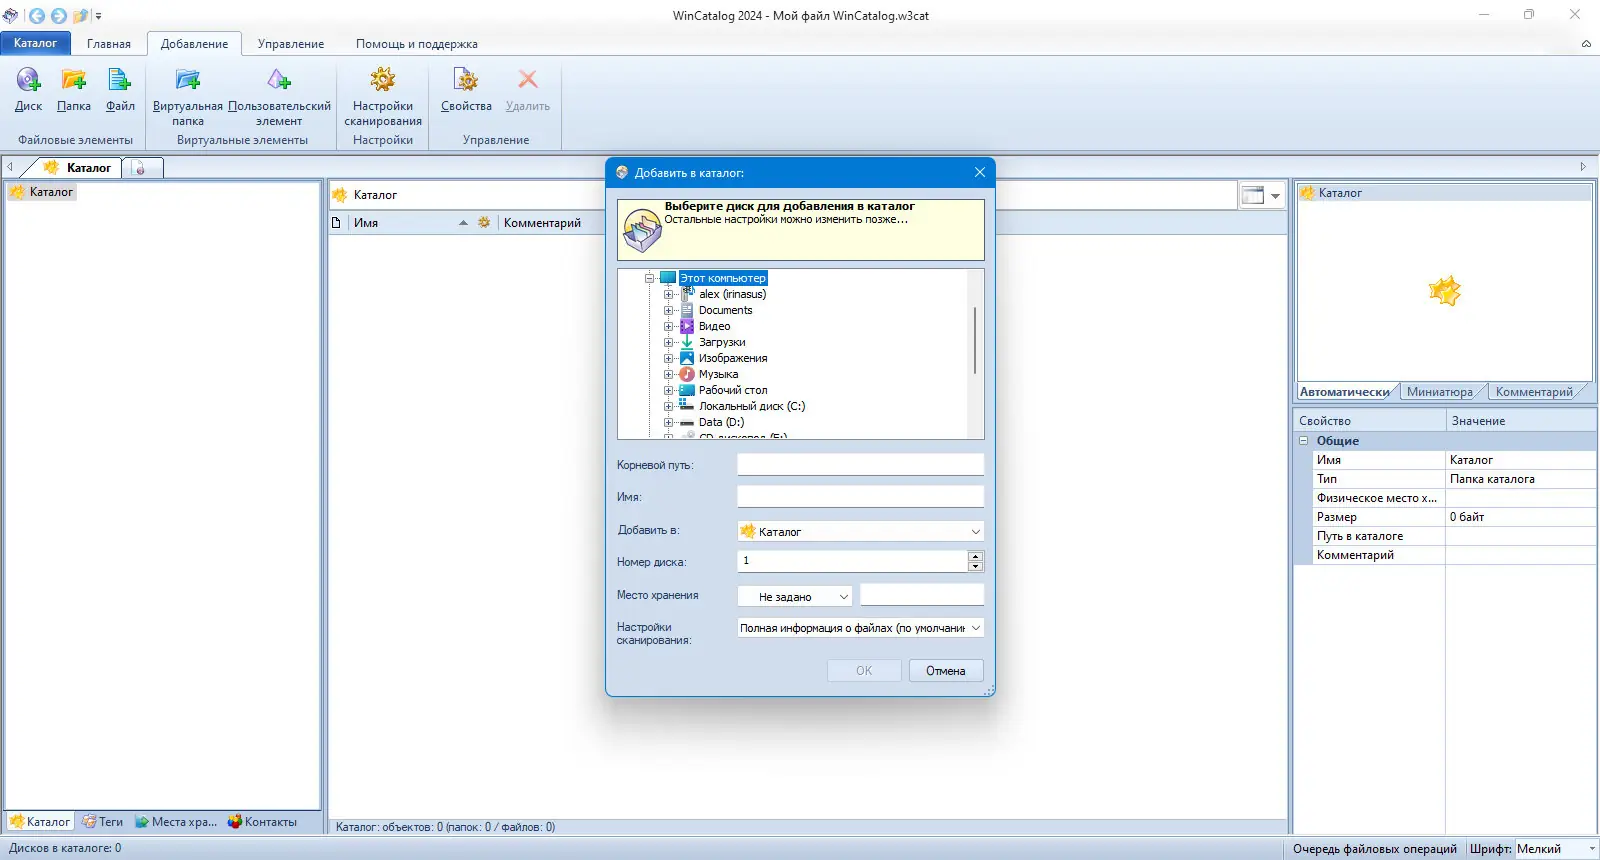Screen dimensions: 1600x860
Task: Select the Загрузки download icon in the tree
Action: coord(687,342)
